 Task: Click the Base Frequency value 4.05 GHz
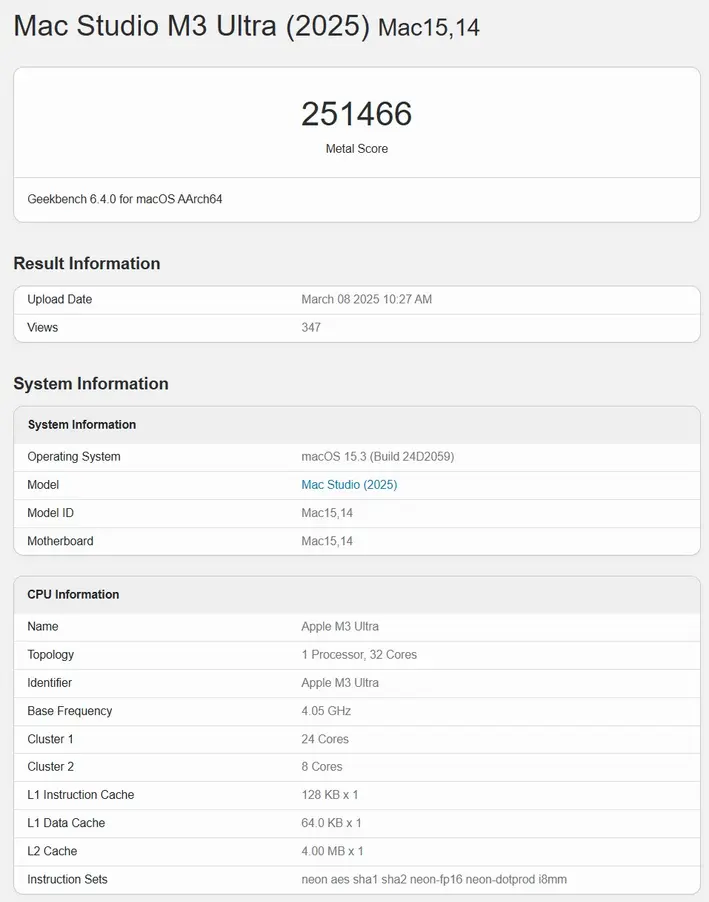[326, 711]
